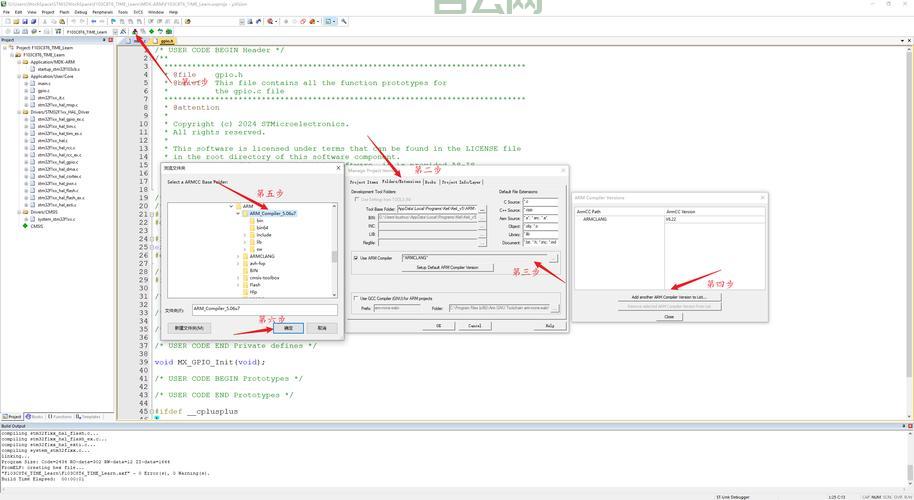The height and width of the screenshot is (500, 914).
Task: Open the Peripherals menu
Action: [x=102, y=12]
